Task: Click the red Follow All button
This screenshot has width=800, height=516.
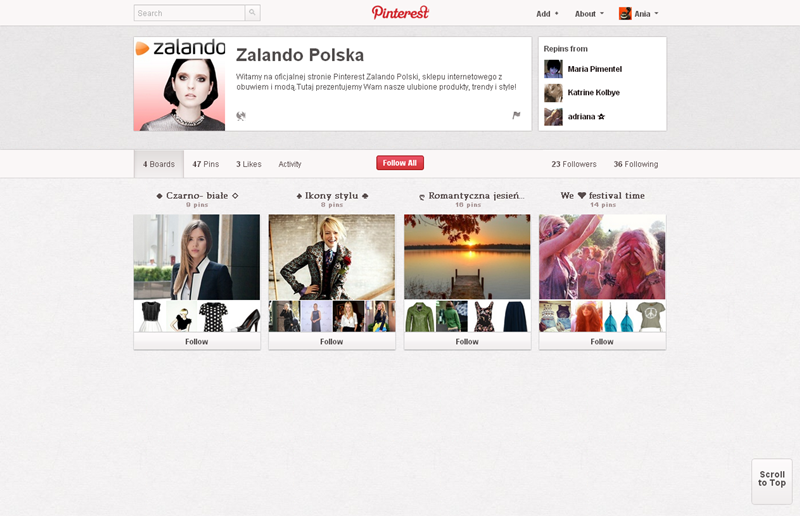Action: (x=400, y=163)
